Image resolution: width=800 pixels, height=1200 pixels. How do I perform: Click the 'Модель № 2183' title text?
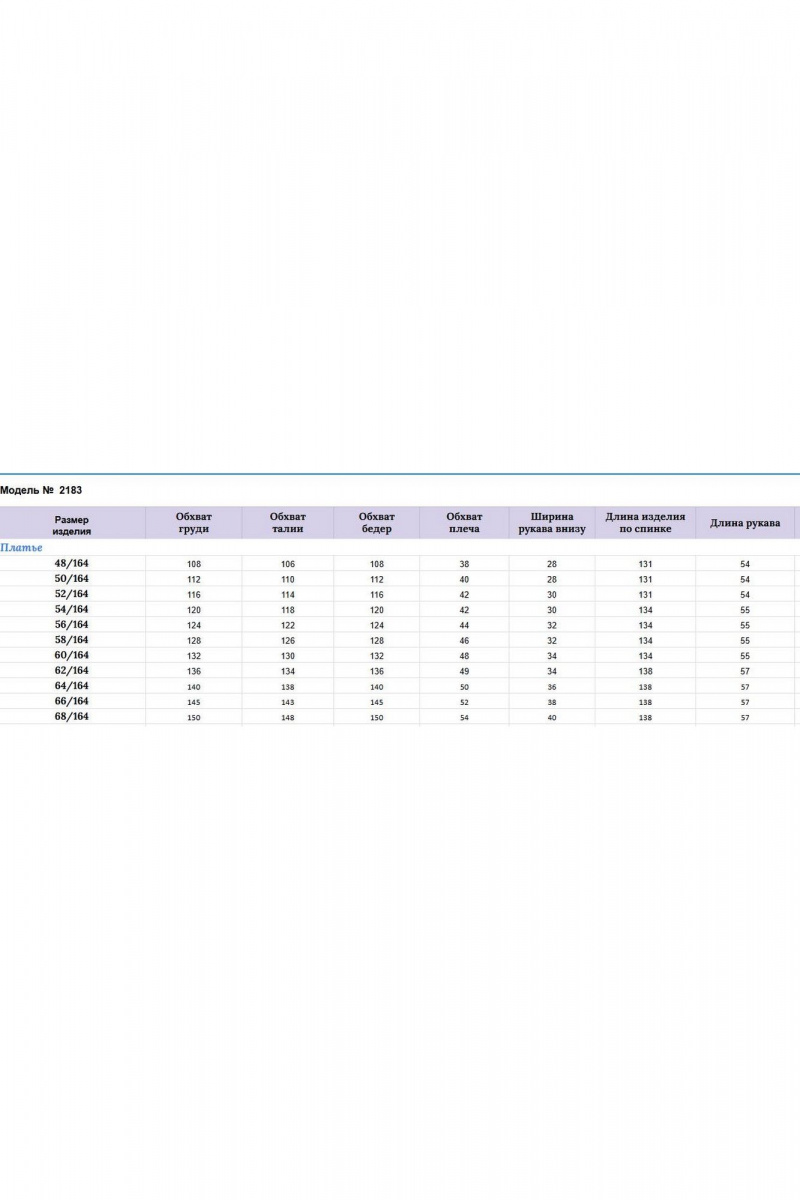[41, 491]
